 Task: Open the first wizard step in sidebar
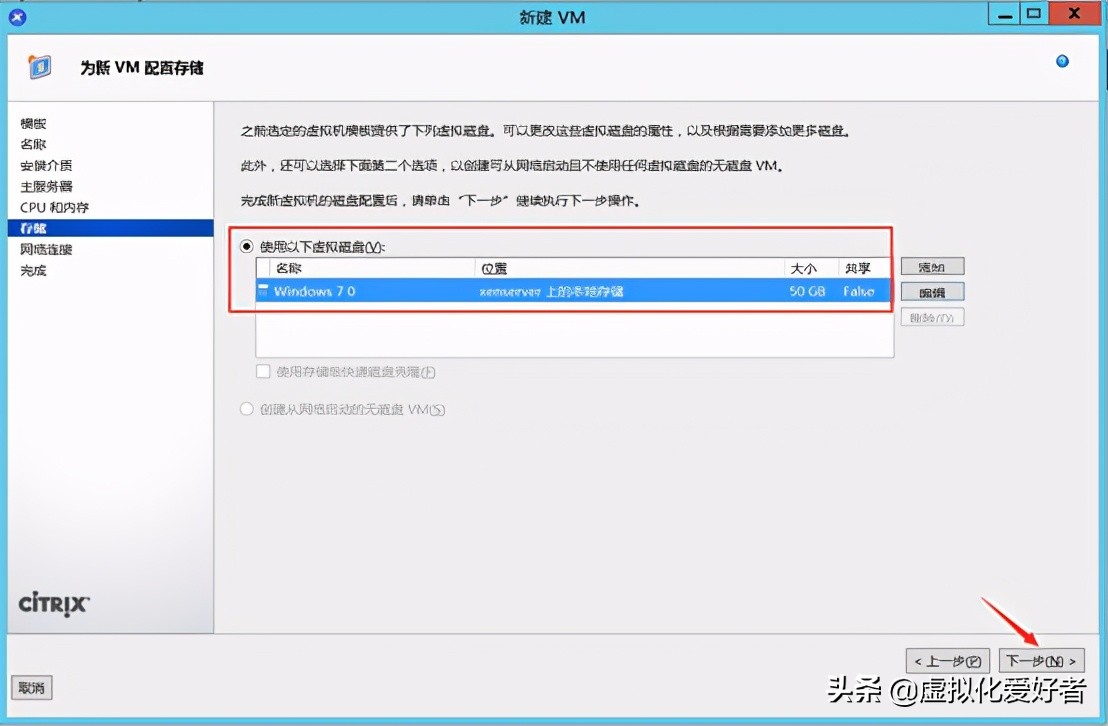click(33, 124)
